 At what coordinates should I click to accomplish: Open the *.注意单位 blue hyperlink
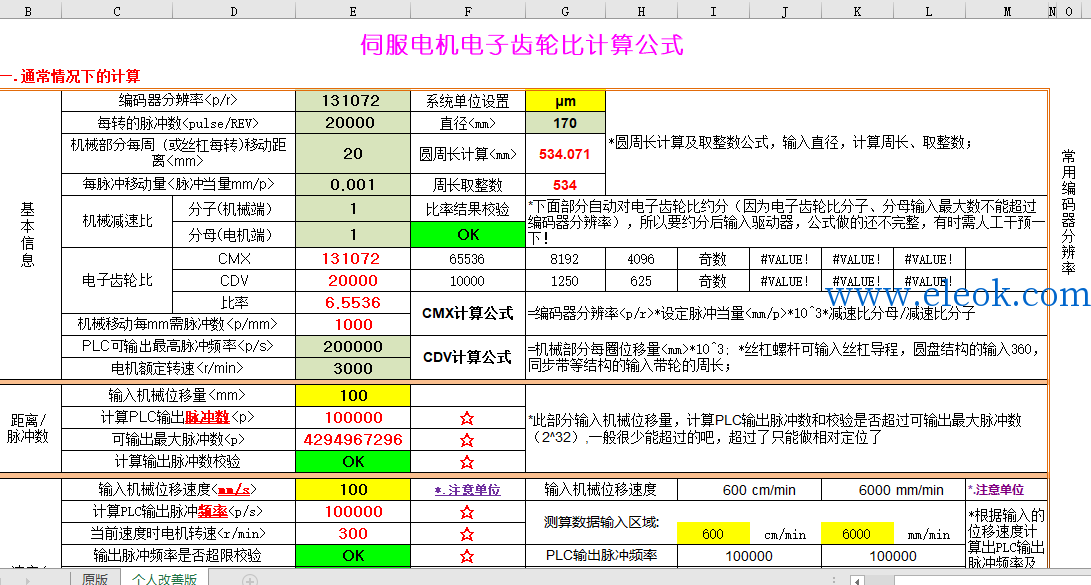(468, 490)
